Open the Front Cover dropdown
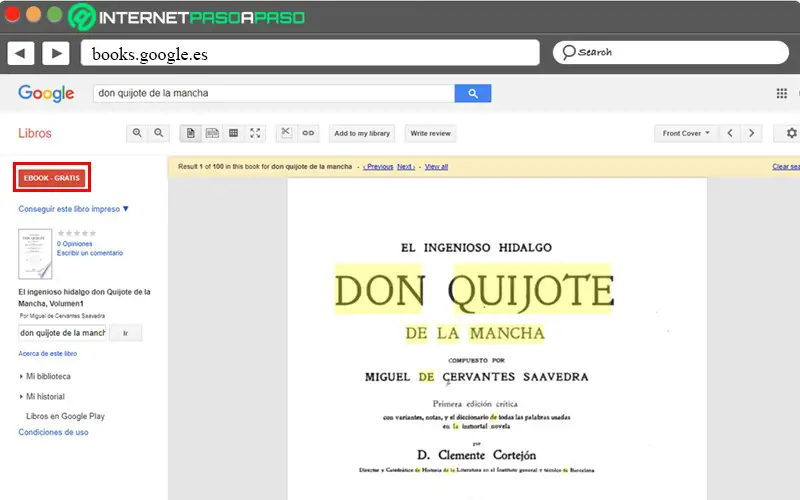 tap(686, 133)
